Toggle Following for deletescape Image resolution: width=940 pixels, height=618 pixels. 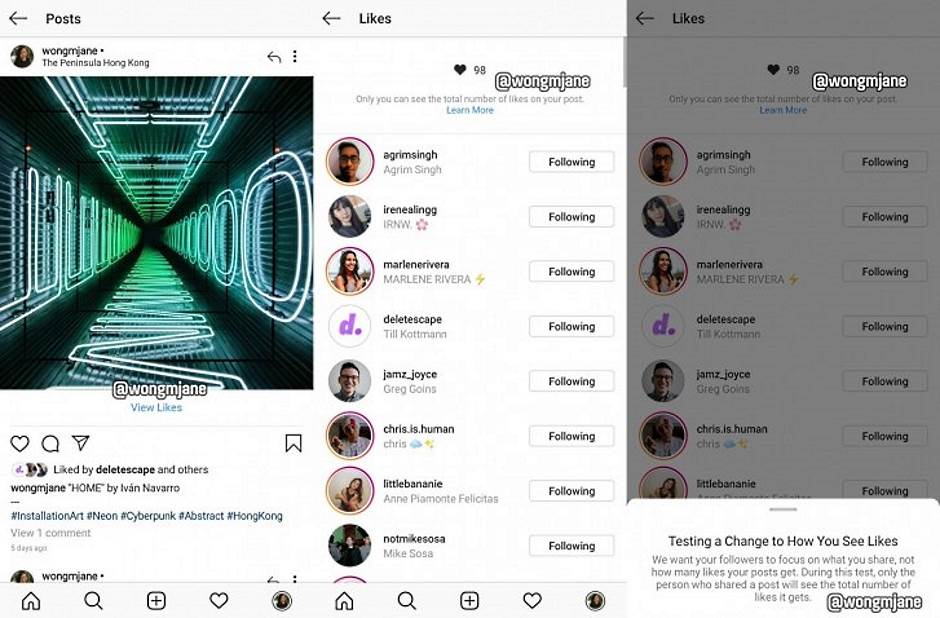(x=571, y=327)
